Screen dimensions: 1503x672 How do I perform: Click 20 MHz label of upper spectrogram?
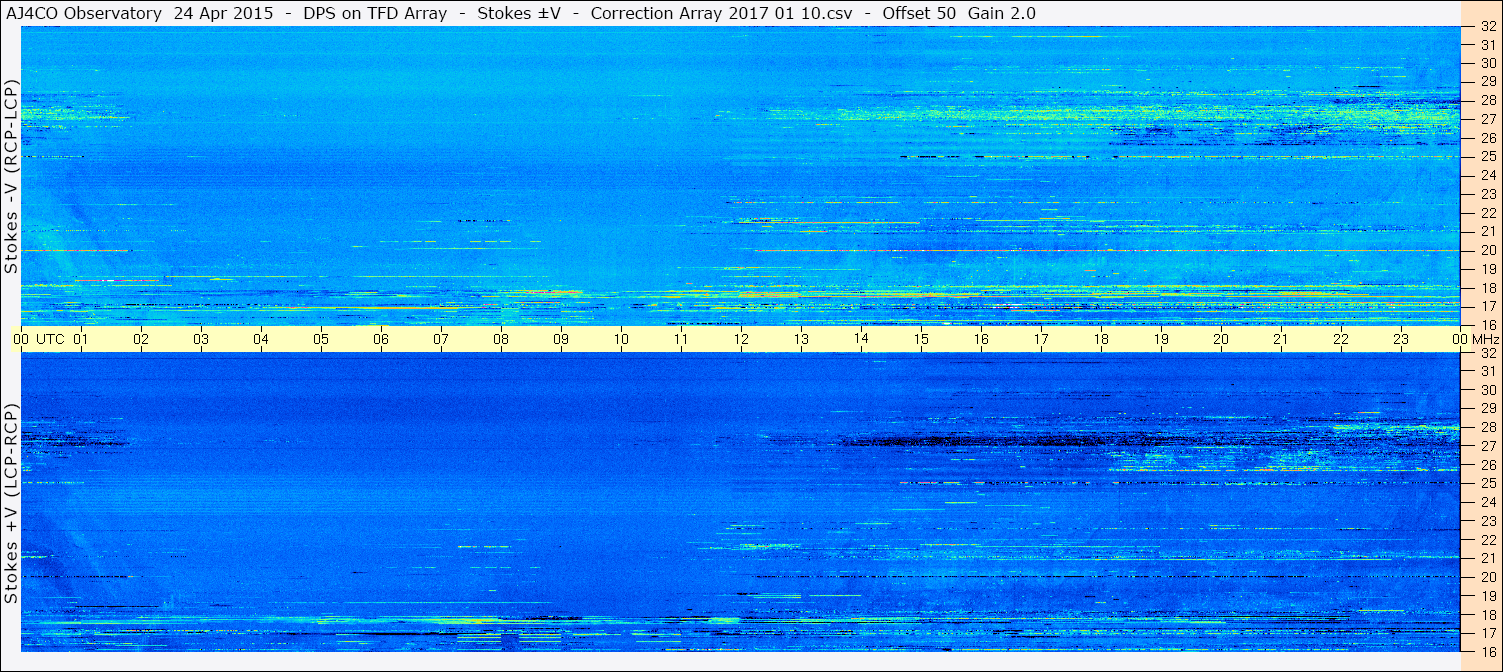pos(1487,250)
